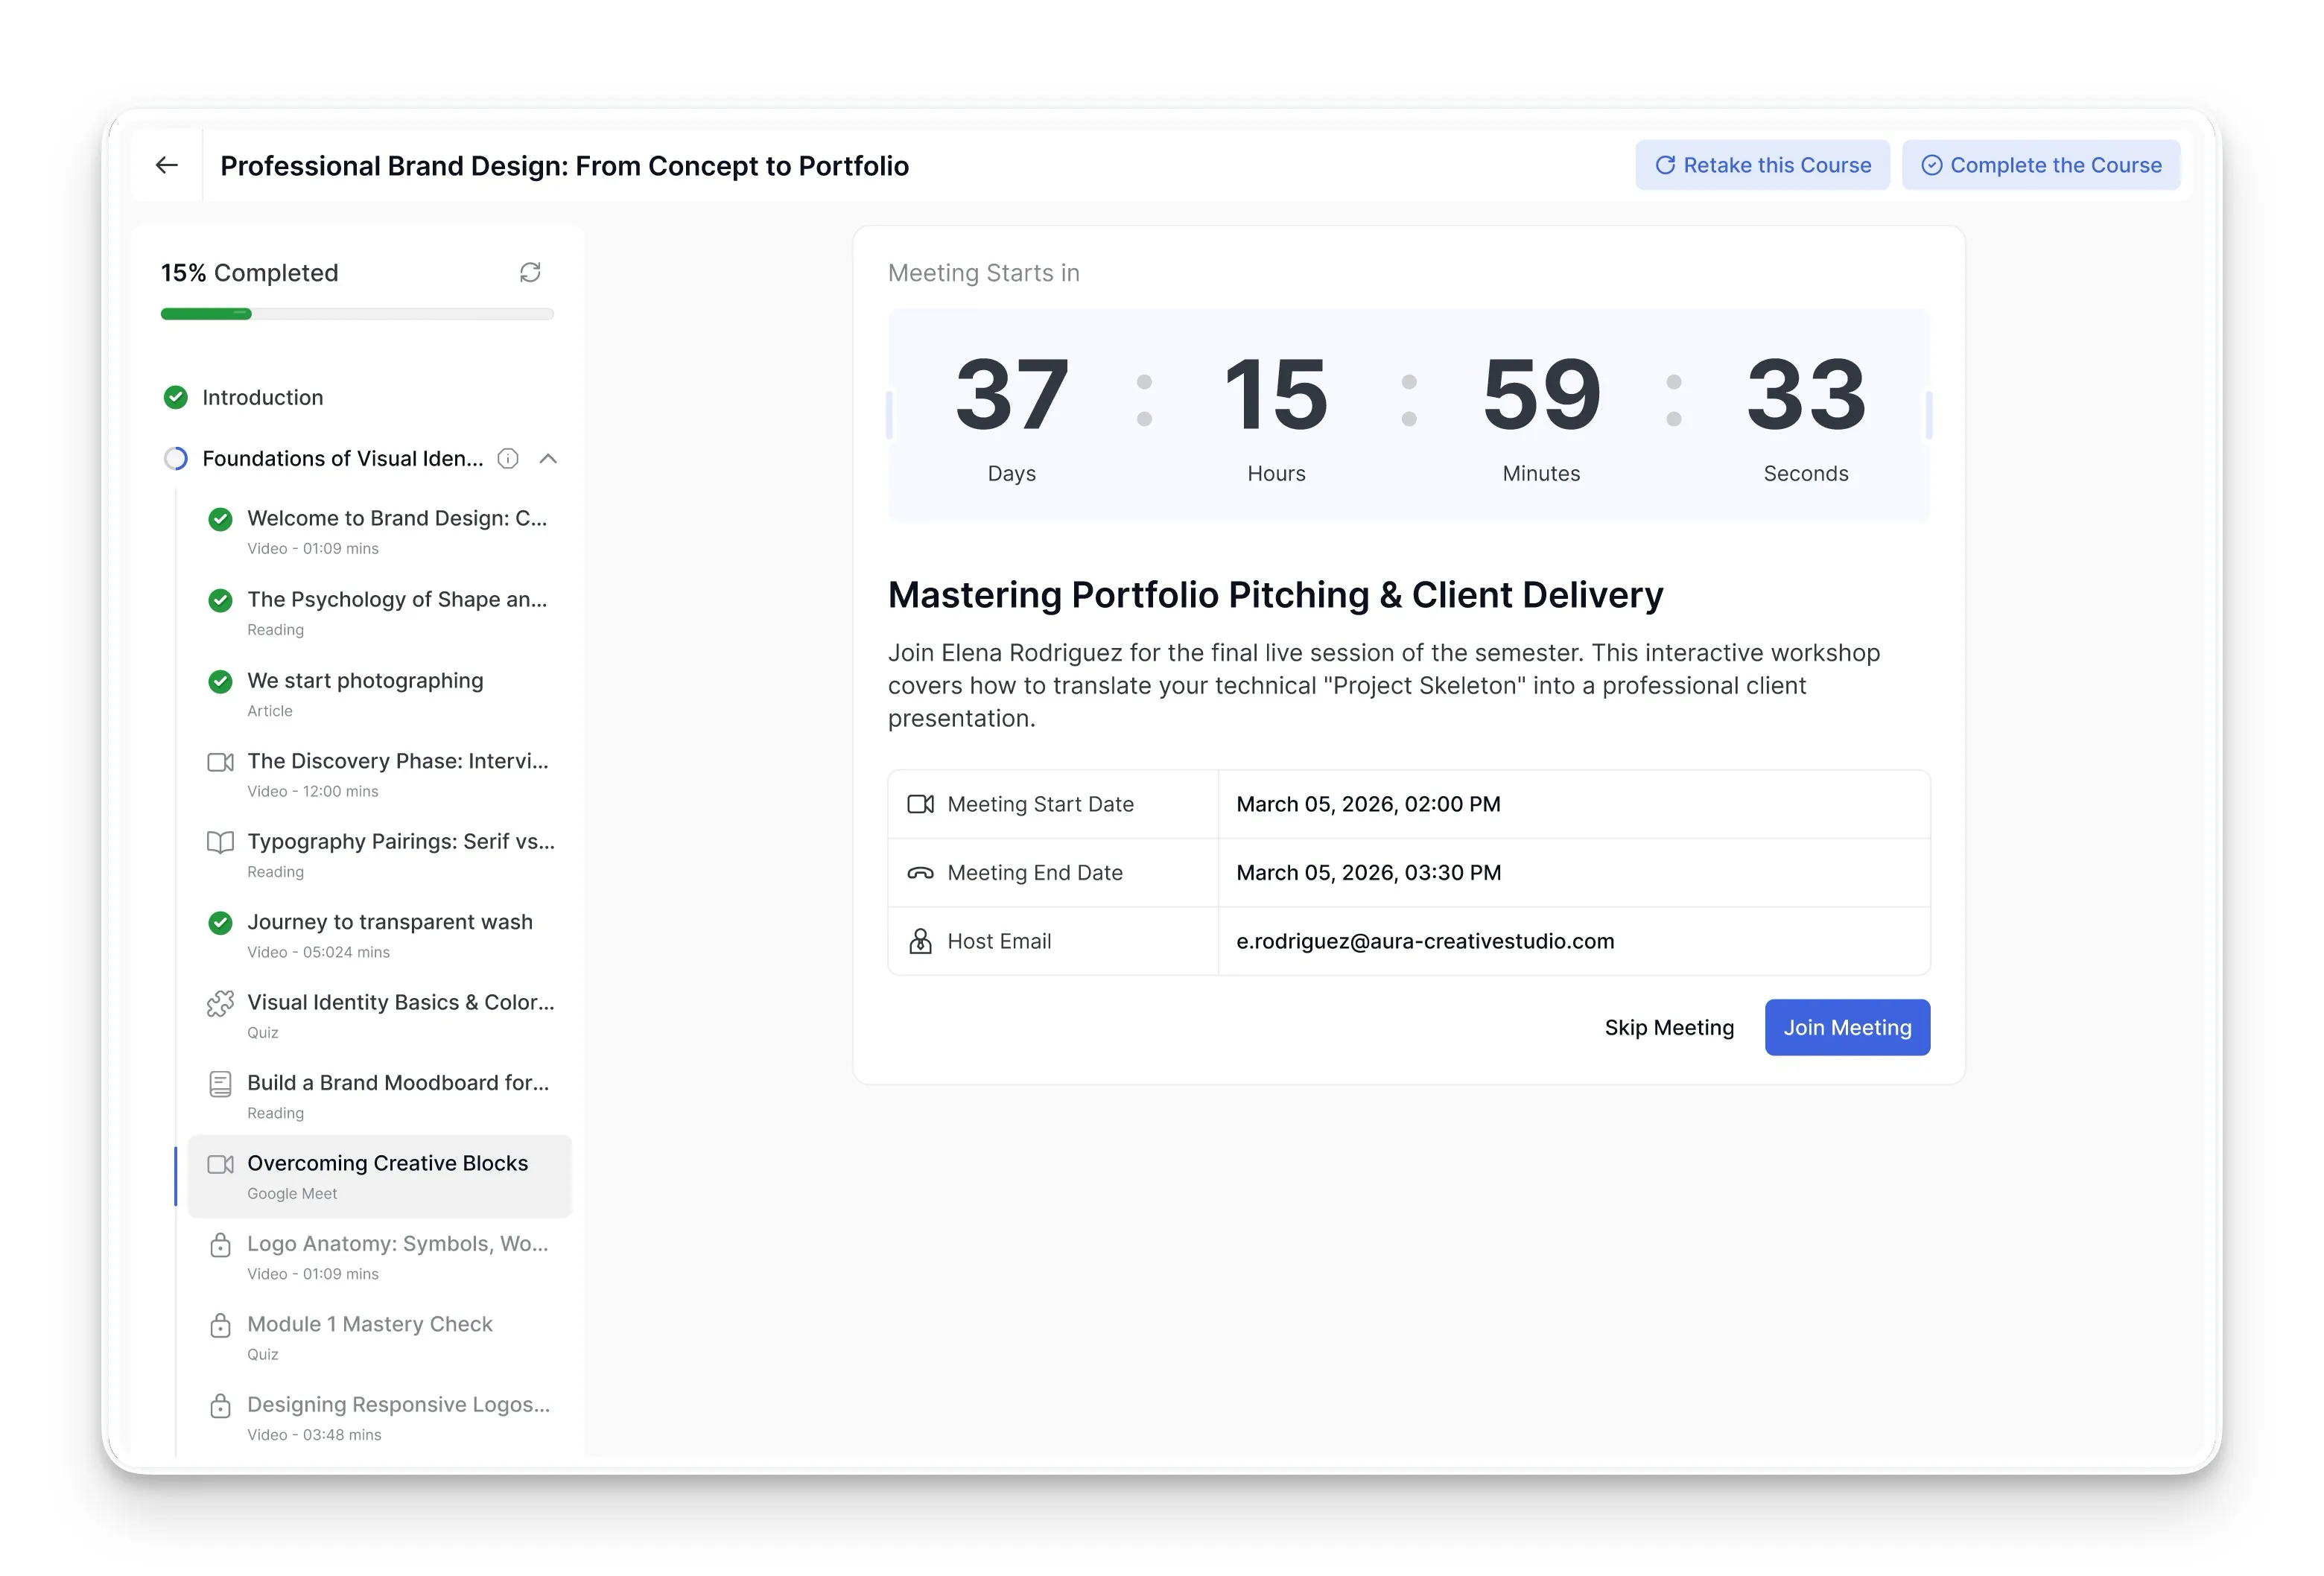
Task: Click the green check of Journey to transparent wash
Action: coord(220,922)
